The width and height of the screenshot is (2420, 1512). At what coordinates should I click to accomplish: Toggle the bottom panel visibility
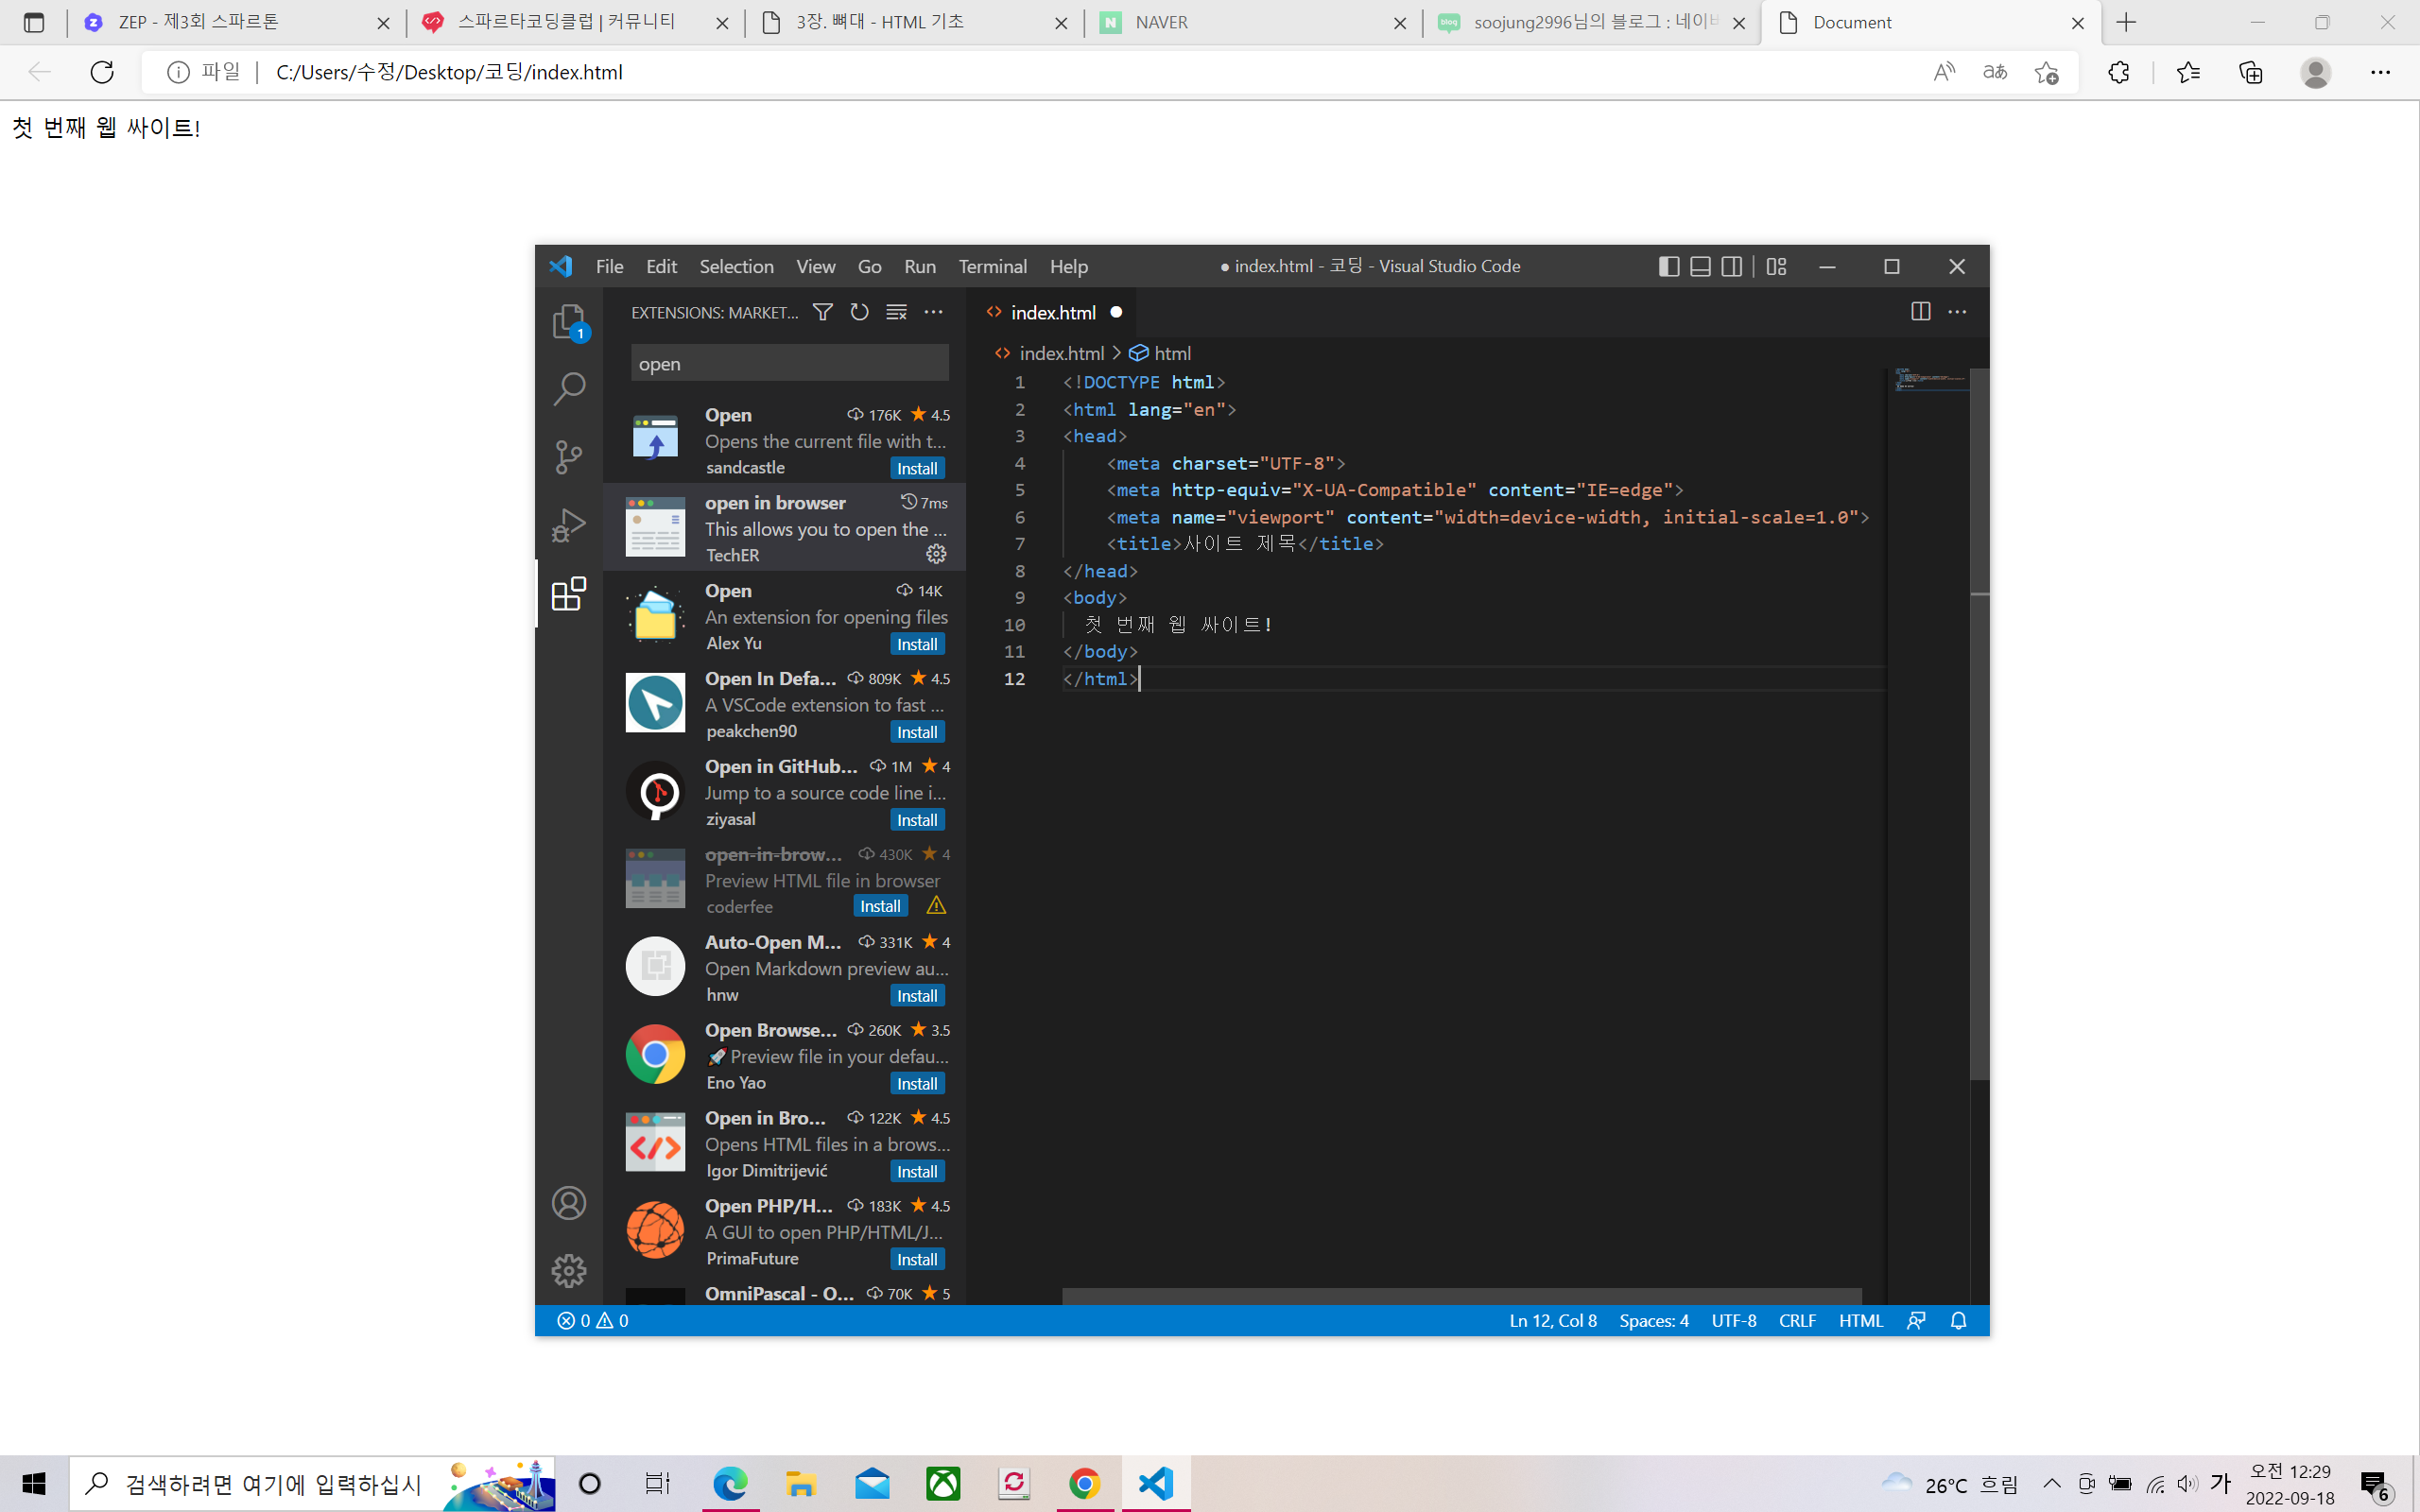point(1700,266)
